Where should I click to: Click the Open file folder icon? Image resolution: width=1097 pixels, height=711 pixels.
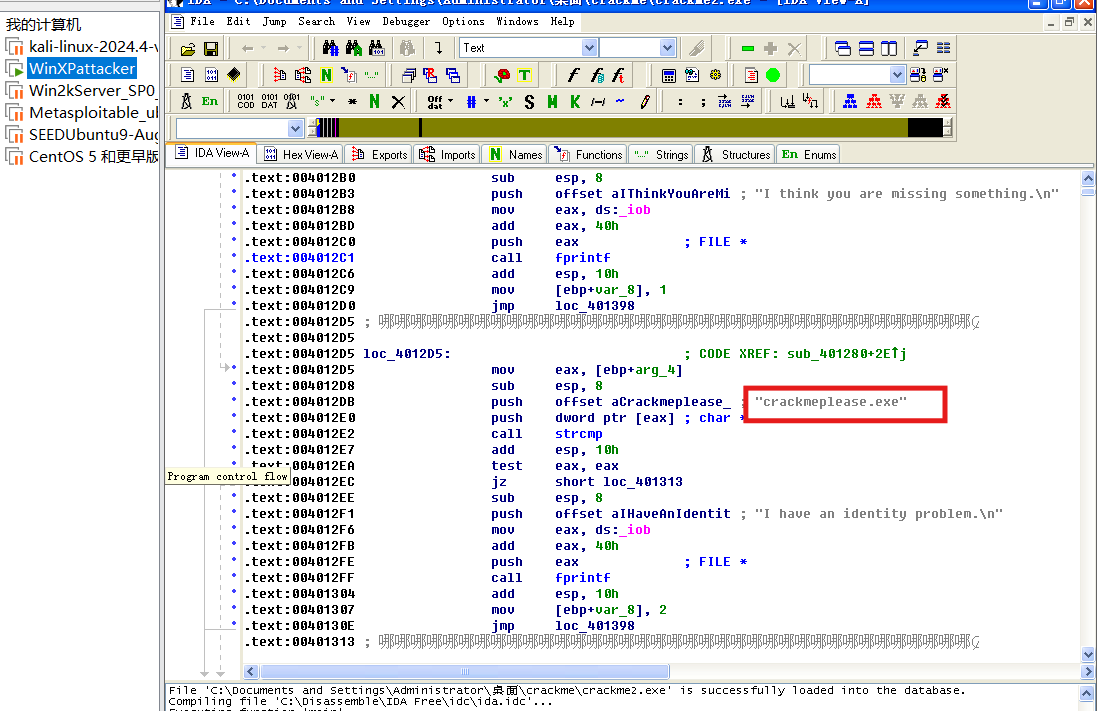187,49
